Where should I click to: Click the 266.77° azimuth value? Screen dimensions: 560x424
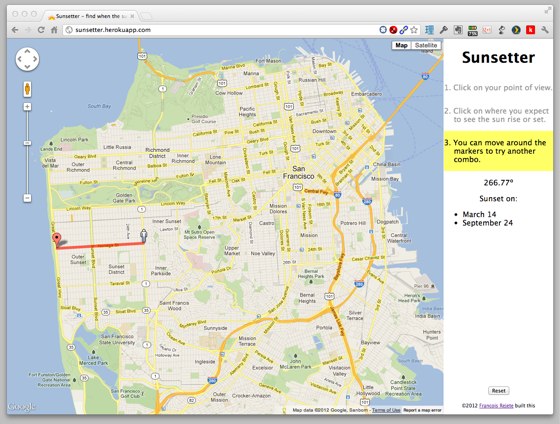[x=498, y=183]
